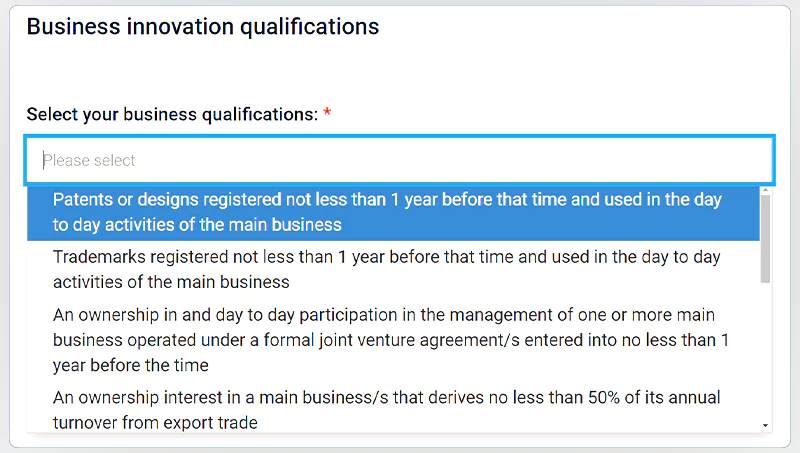Image resolution: width=800 pixels, height=453 pixels.
Task: Click the scrollbar up arrow in dropdown list
Action: tap(766, 189)
